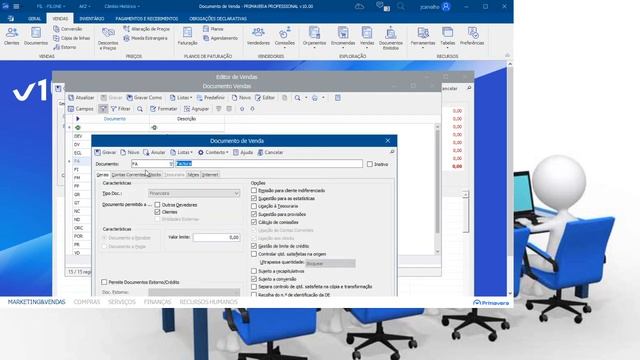Open the Tipo Doc. combo box
This screenshot has width=640, height=360.
click(194, 193)
